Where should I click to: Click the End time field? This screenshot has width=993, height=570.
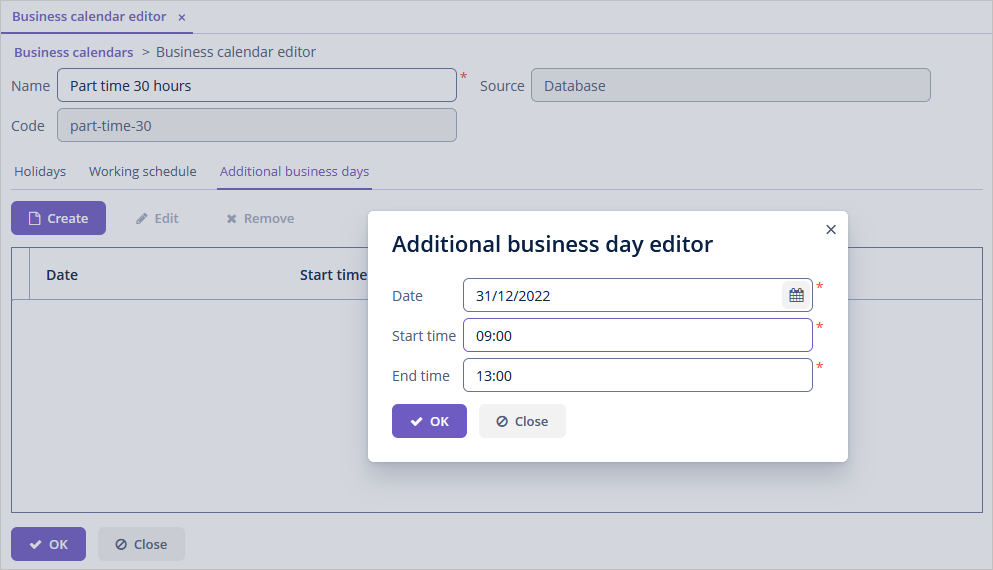[x=637, y=375]
